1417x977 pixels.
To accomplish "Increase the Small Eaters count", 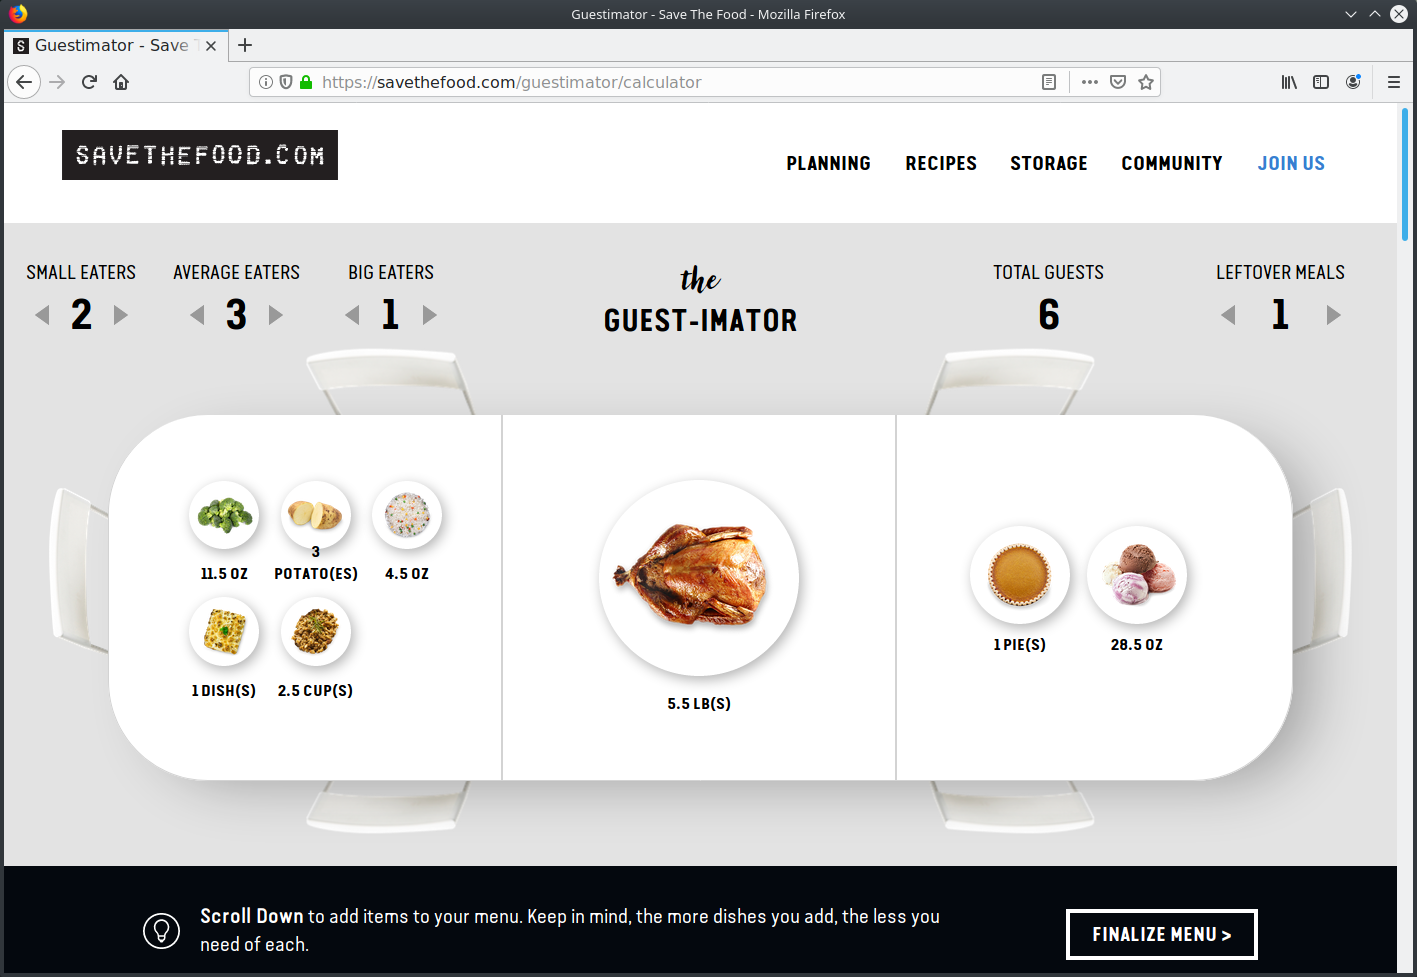I will [x=121, y=315].
